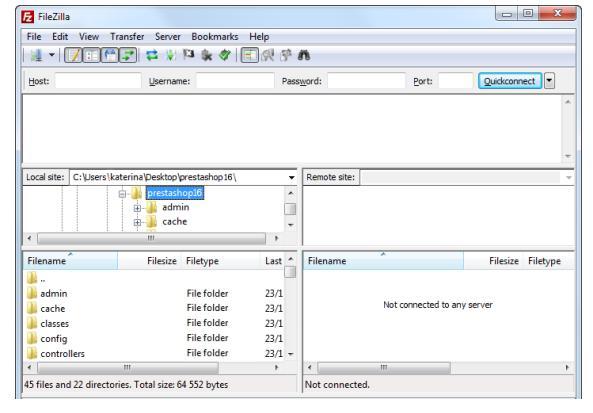The height and width of the screenshot is (413, 593).
Task: Select the cache folder in file list
Action: click(x=154, y=309)
